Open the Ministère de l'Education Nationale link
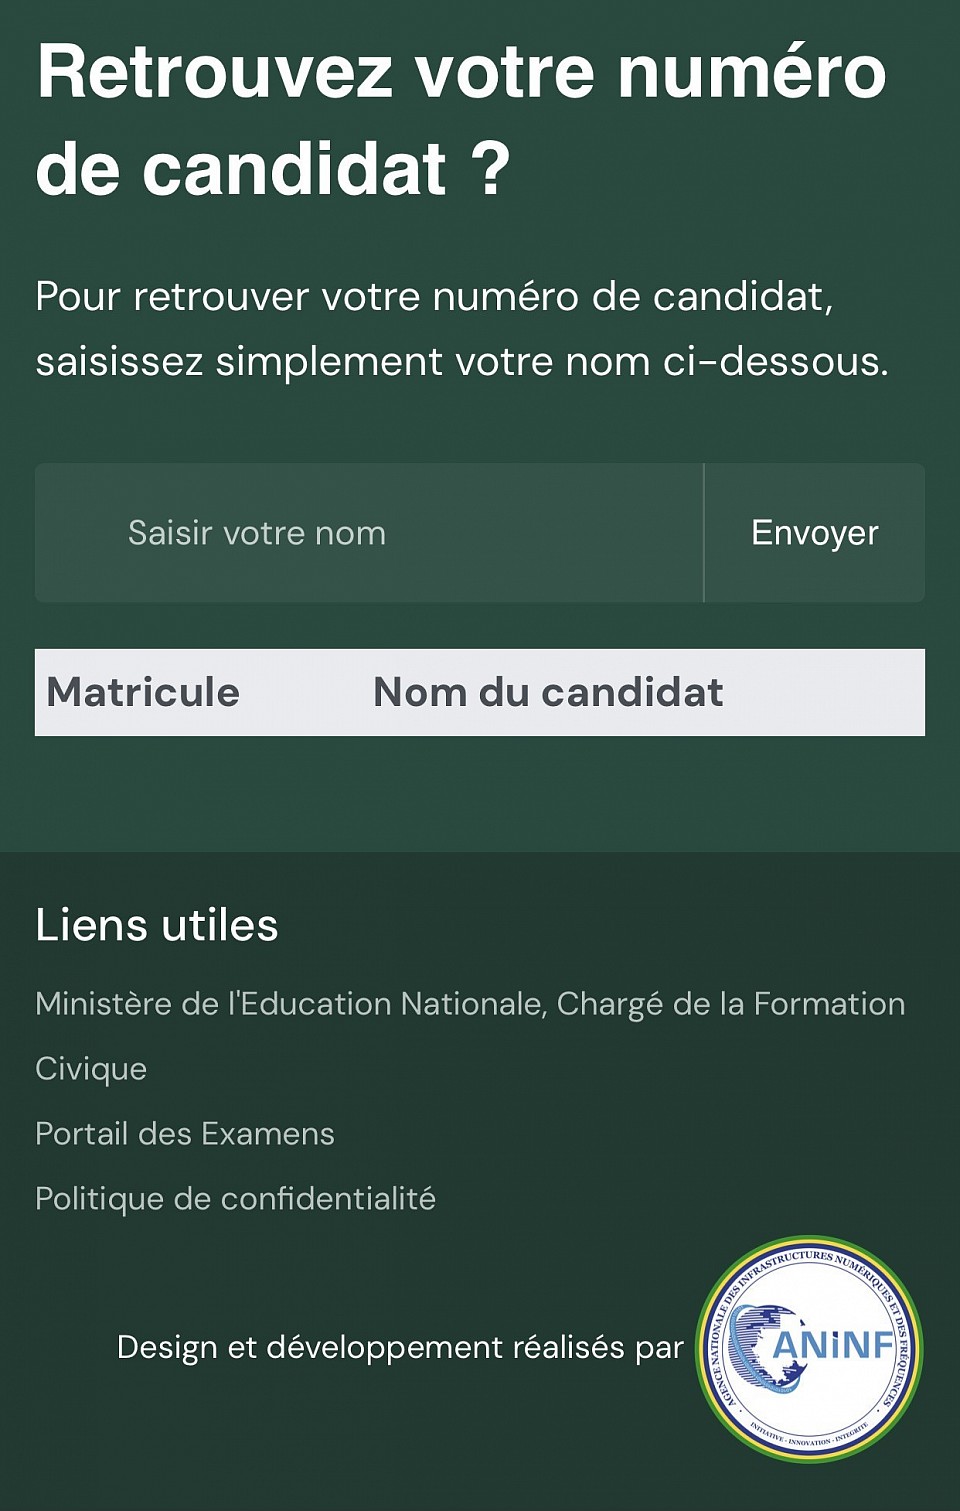The image size is (960, 1511). pos(470,1036)
